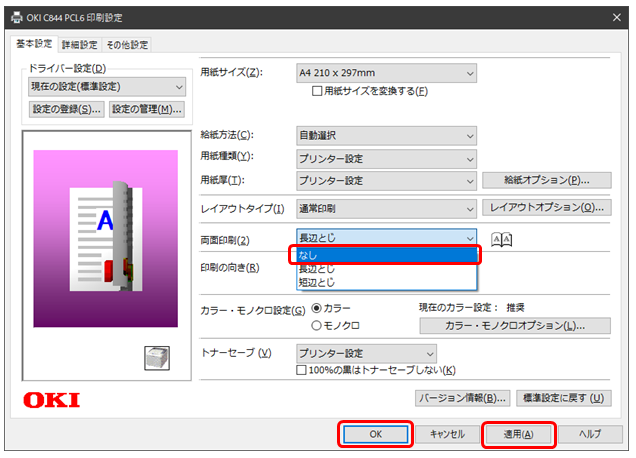Image resolution: width=636 pixels, height=458 pixels.
Task: Choose 短辺とじ in the duplex list
Action: [386, 282]
